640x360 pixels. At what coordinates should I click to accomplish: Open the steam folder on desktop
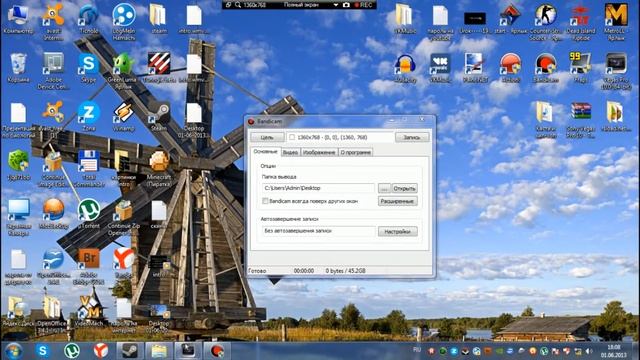pos(158,19)
